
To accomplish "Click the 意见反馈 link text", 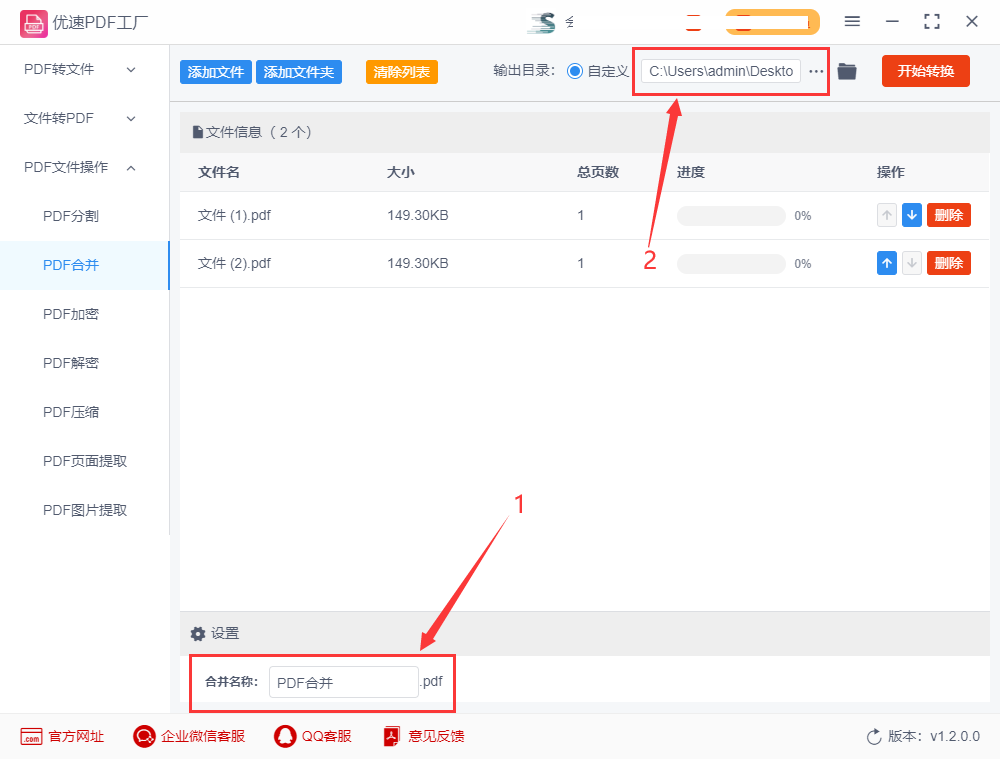I will [x=436, y=736].
